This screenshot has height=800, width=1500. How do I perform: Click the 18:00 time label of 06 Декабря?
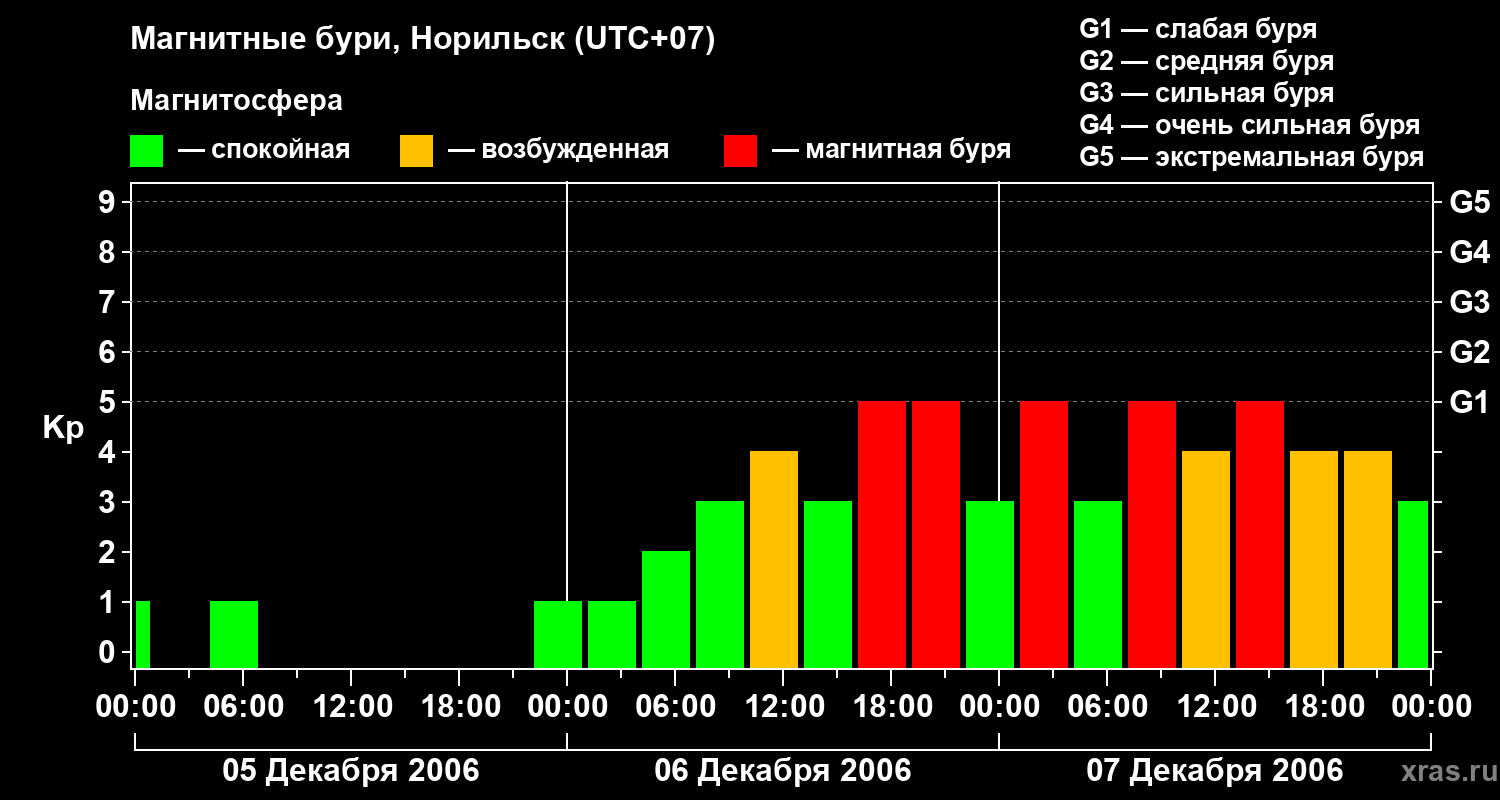tap(891, 707)
